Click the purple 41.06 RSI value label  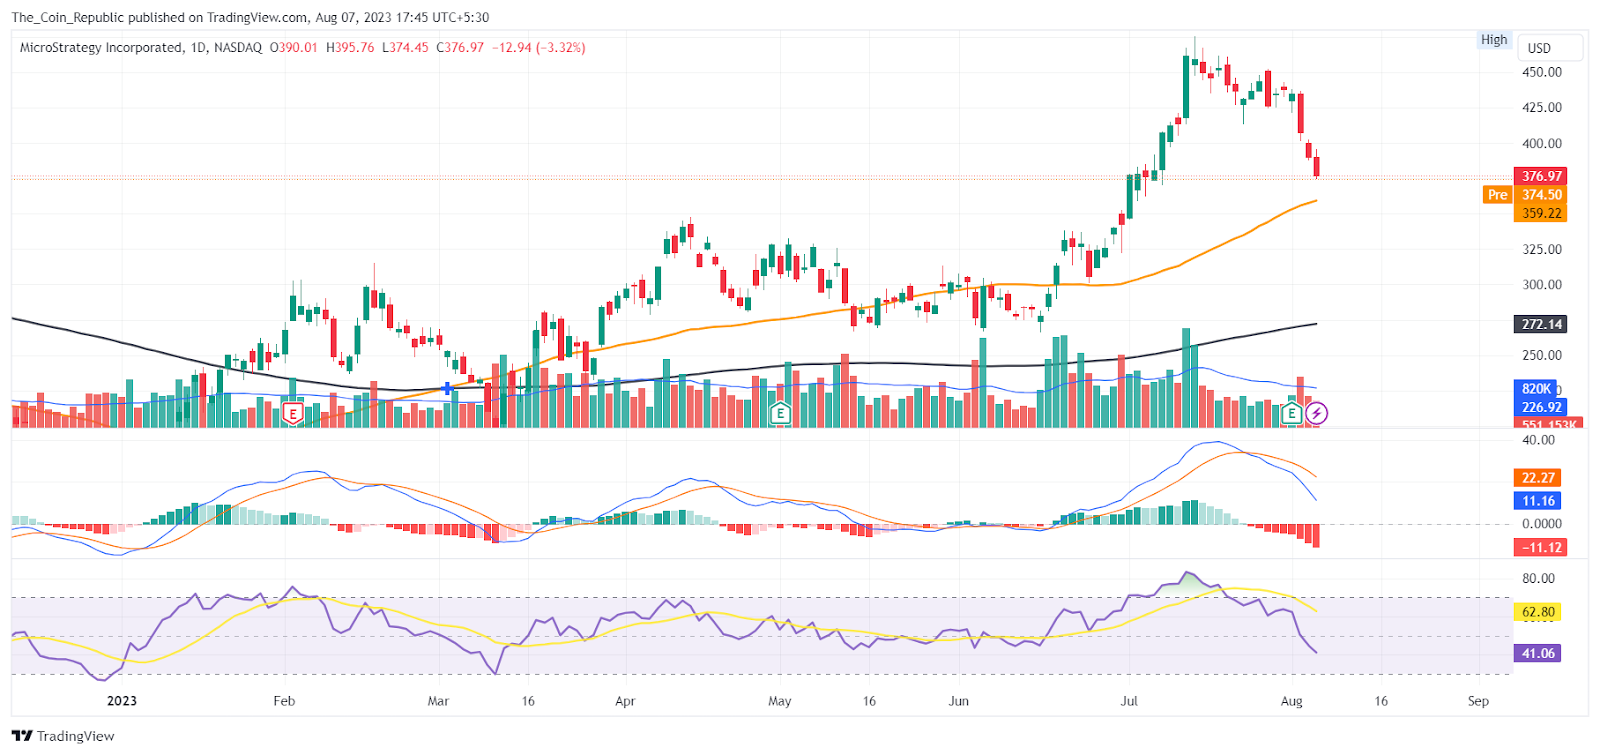tap(1538, 653)
